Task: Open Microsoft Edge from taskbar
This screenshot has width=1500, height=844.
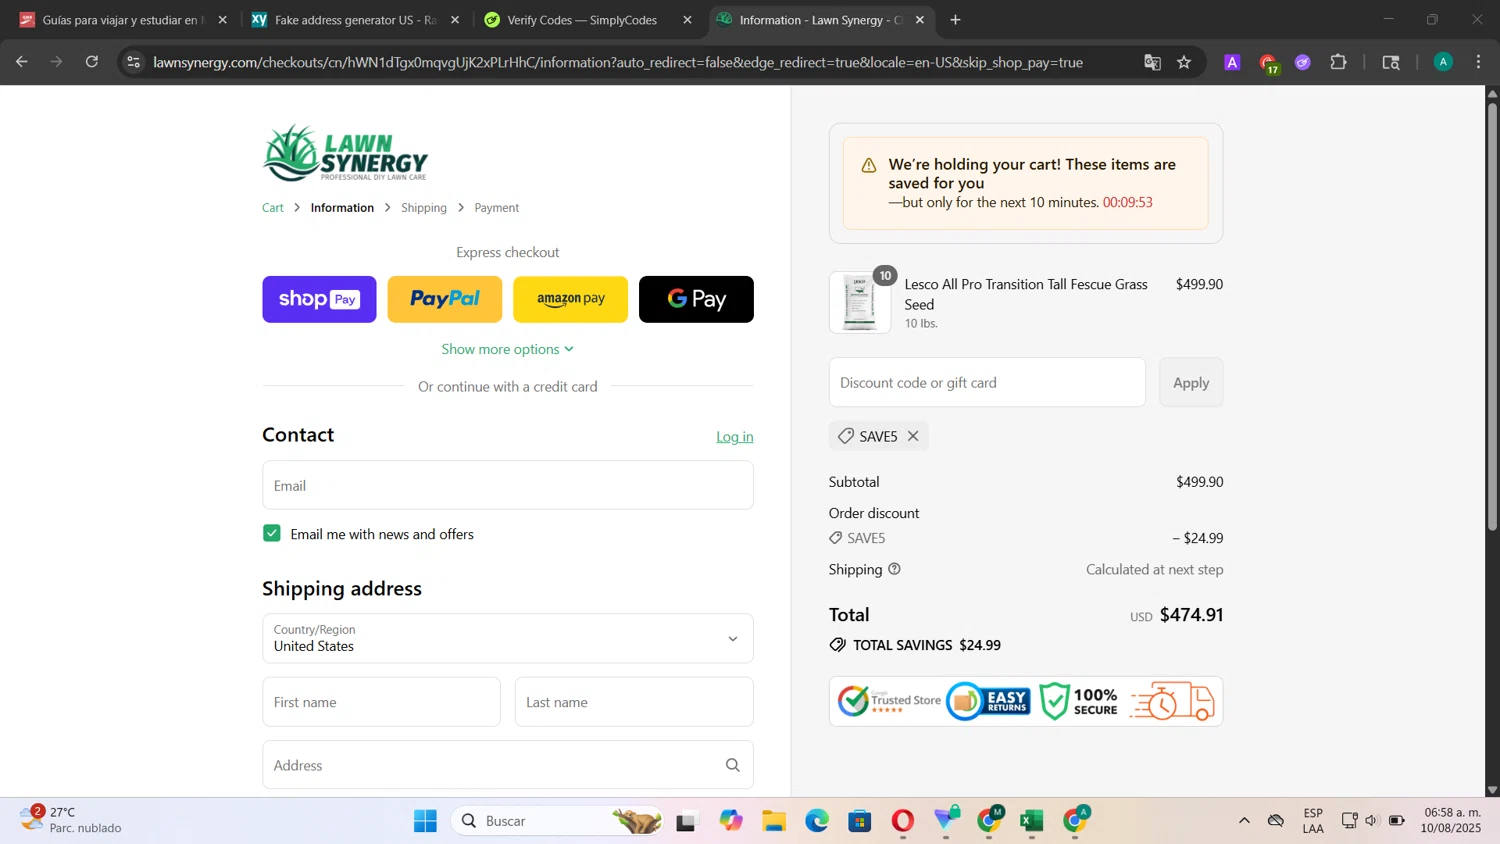Action: pyautogui.click(x=817, y=821)
